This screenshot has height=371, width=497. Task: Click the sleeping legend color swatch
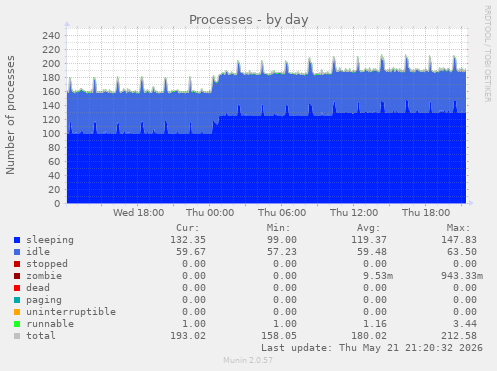click(x=17, y=240)
